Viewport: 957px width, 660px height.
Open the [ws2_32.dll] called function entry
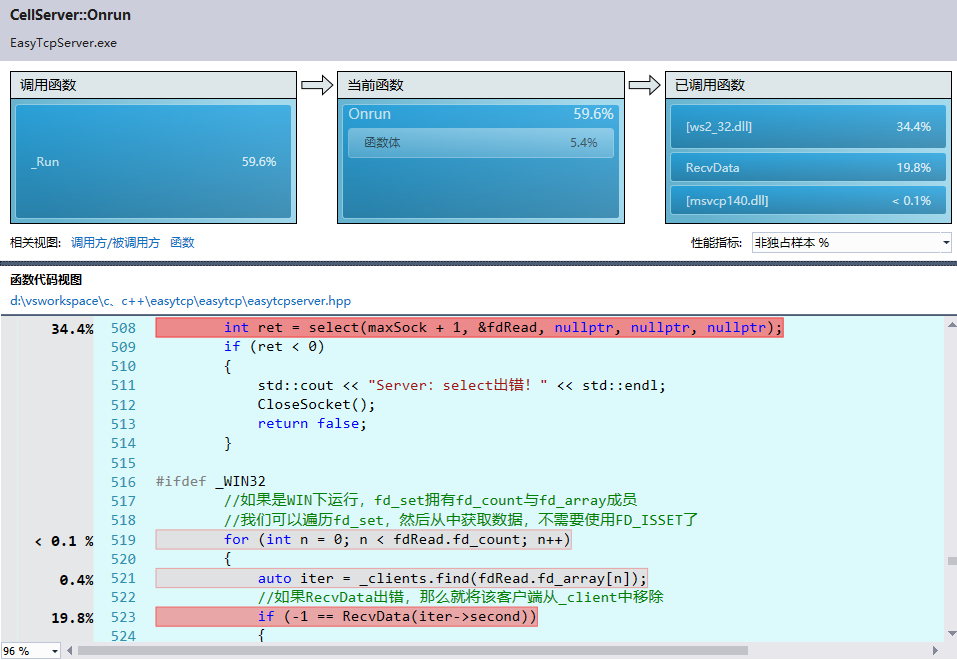tap(808, 127)
